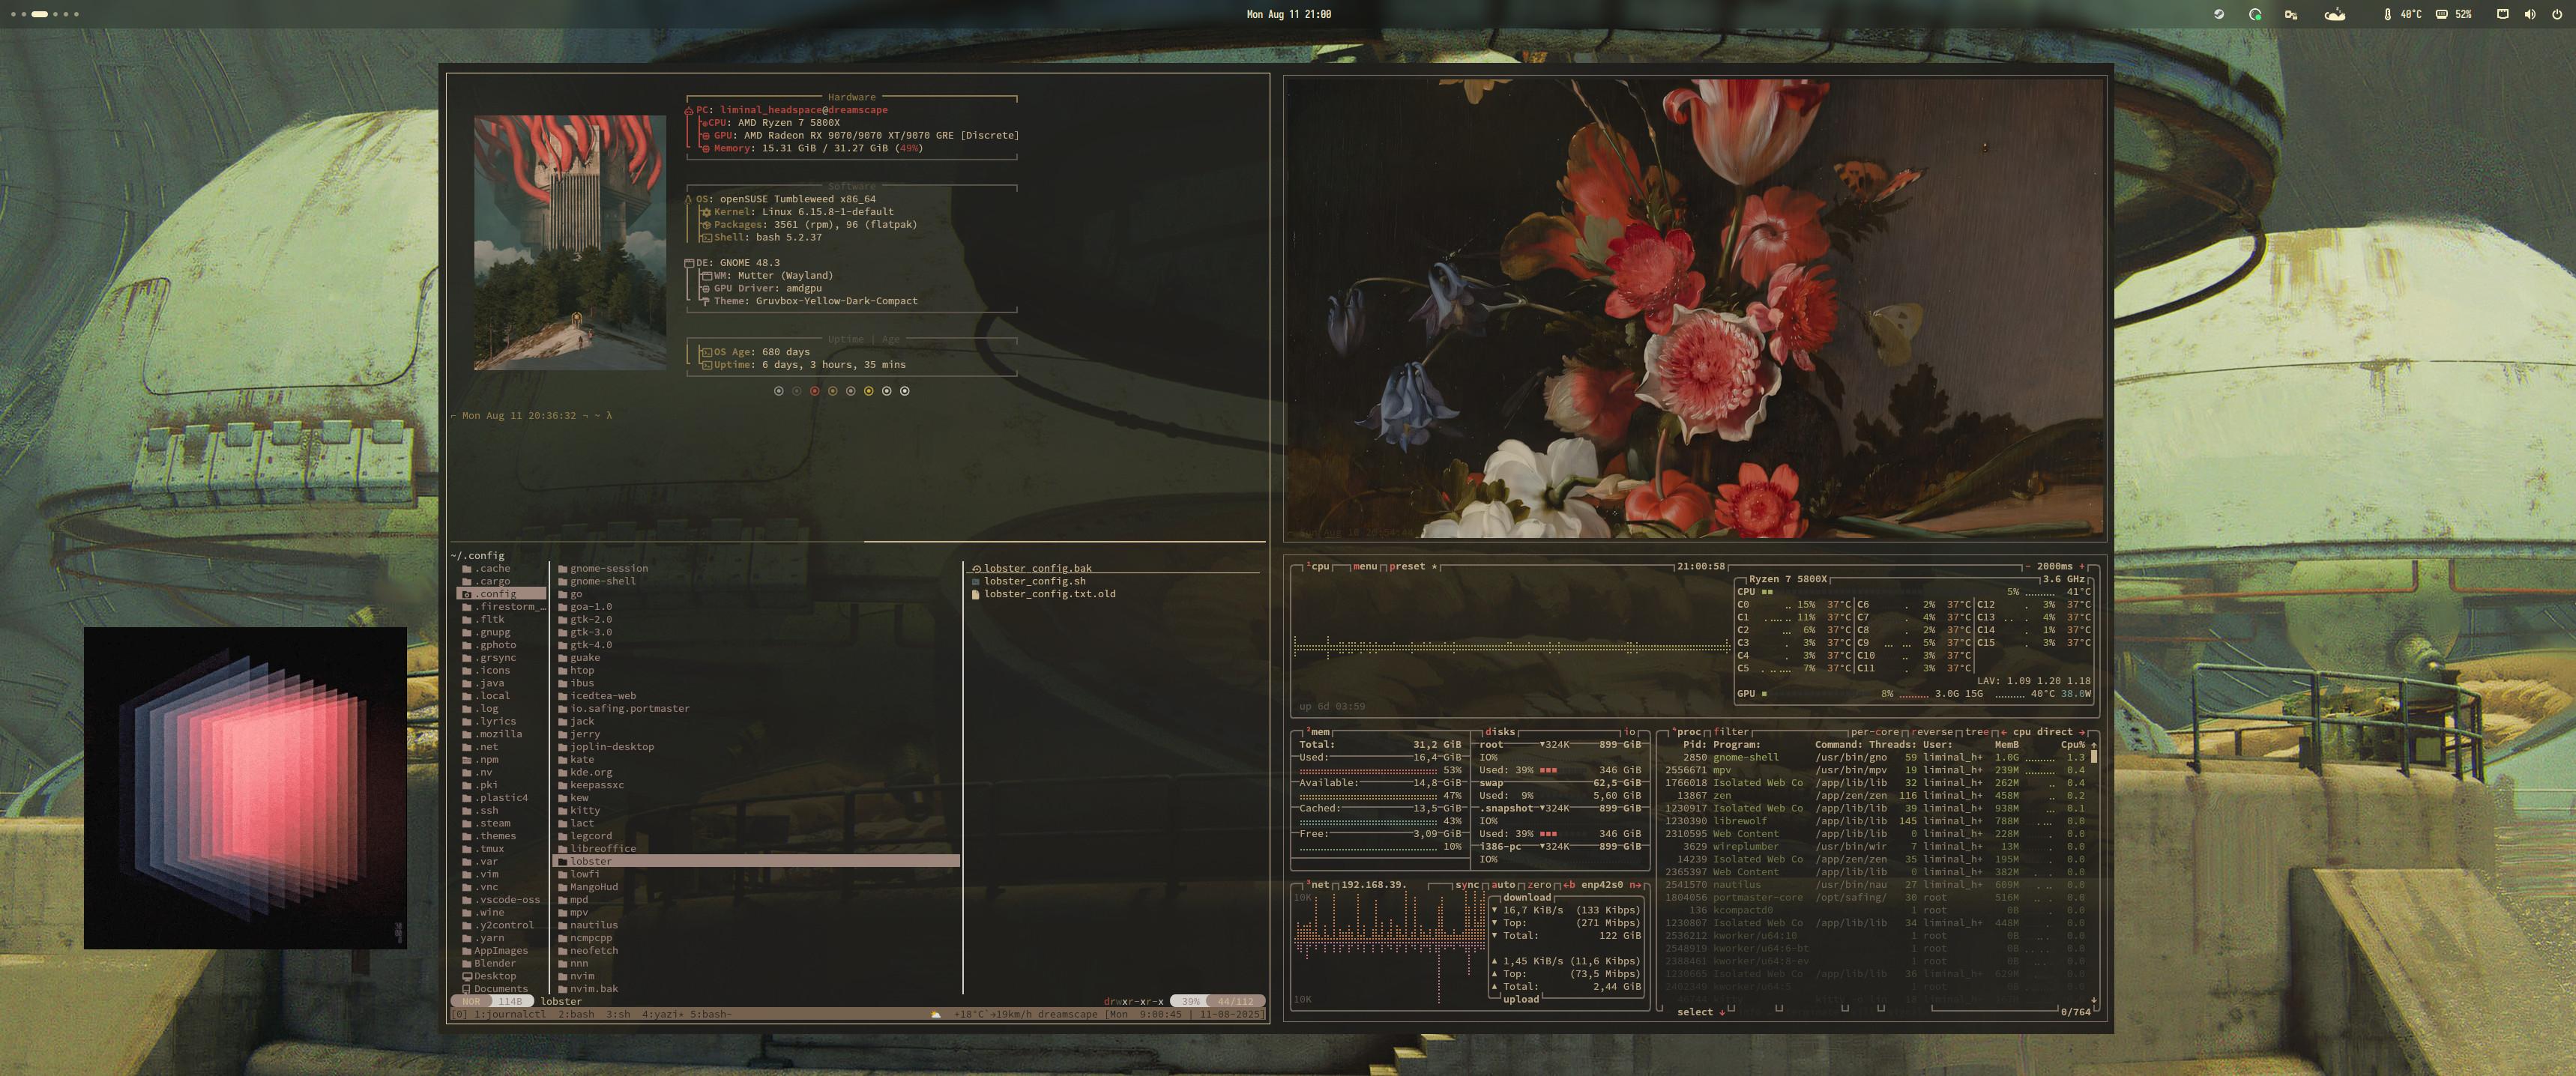
Task: Open the sleeping cloud weather indicator
Action: pos(2334,14)
